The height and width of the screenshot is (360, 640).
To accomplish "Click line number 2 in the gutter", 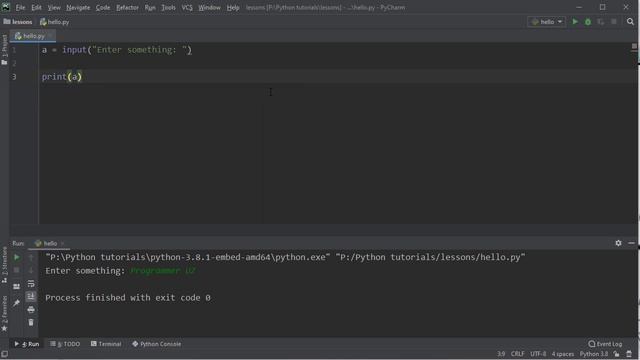I will [14, 63].
